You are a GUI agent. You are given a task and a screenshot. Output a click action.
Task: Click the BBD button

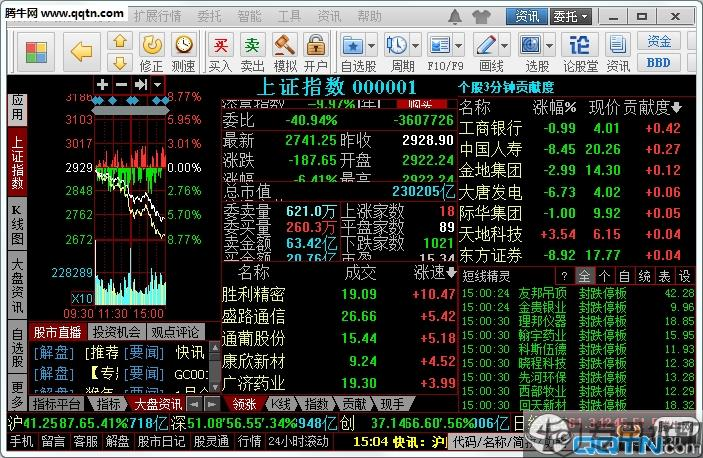[x=659, y=63]
